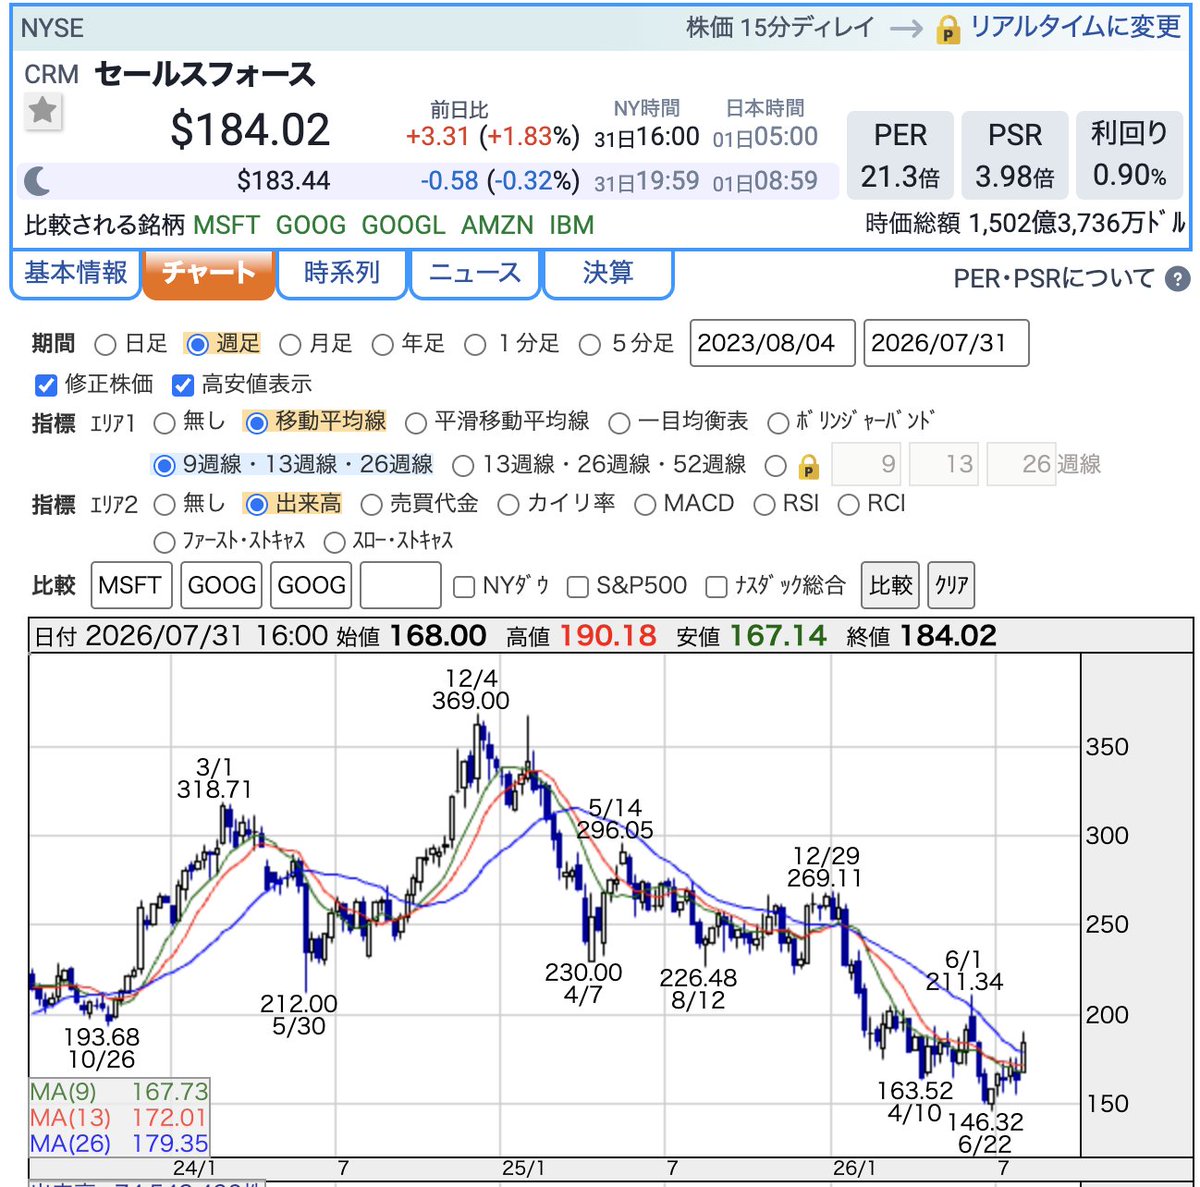
Task: Choose 一目均衡表 indicator
Action: (619, 423)
